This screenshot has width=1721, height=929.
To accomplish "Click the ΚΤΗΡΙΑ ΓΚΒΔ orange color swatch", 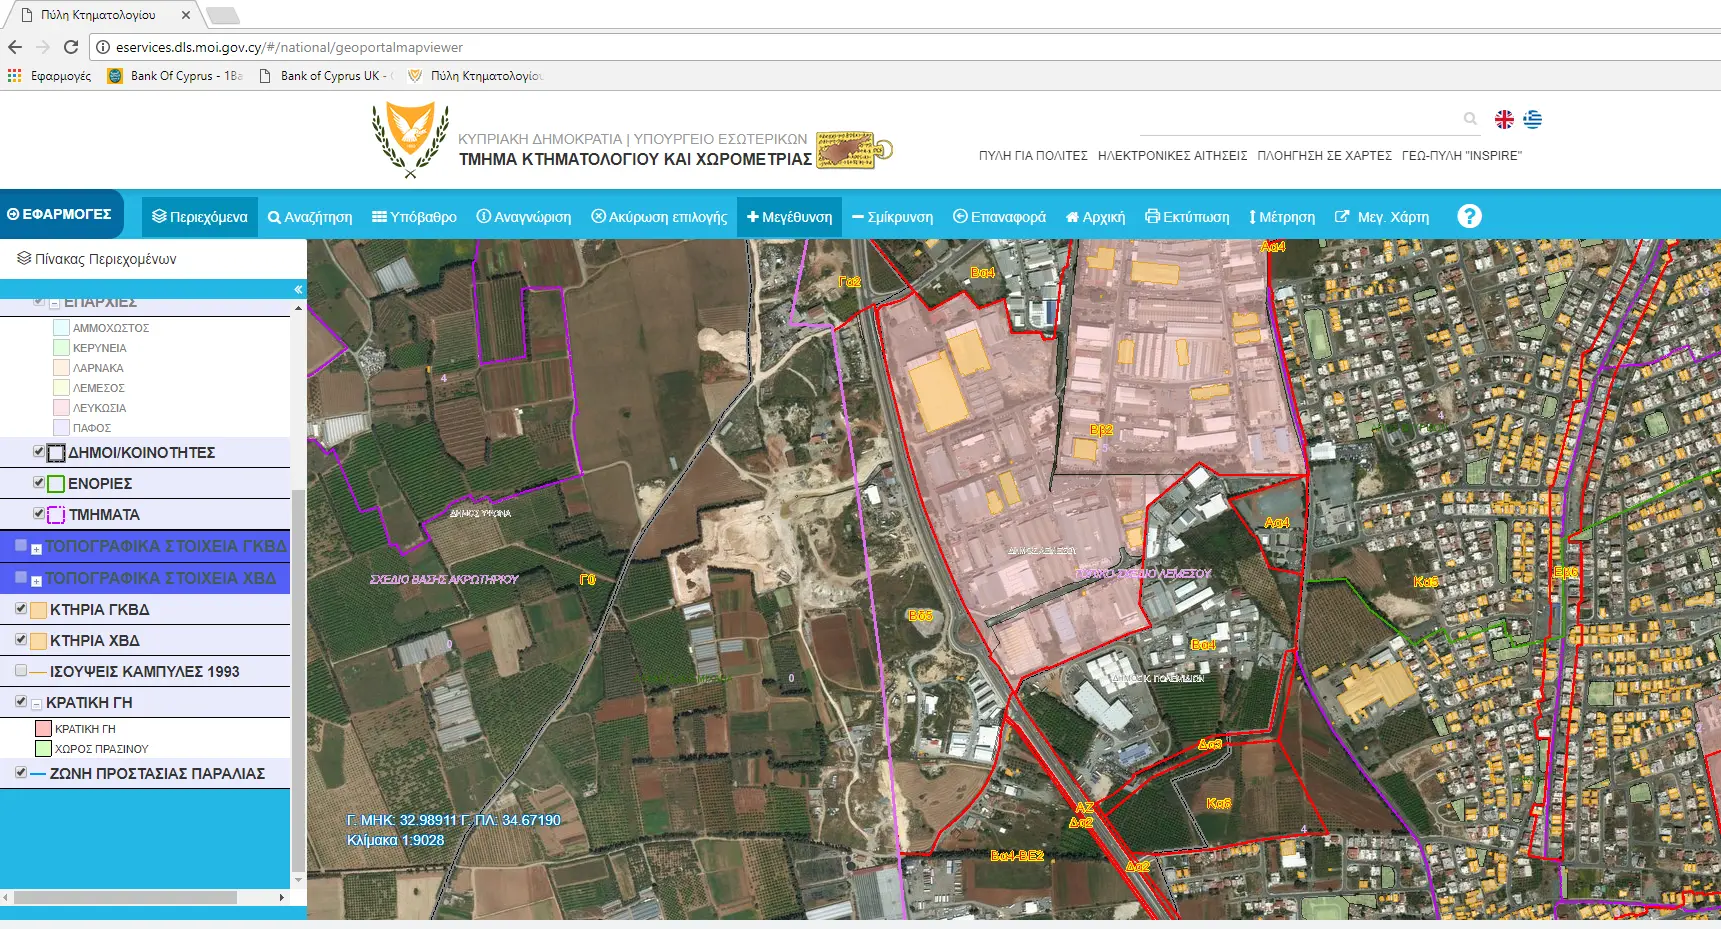I will pyautogui.click(x=38, y=610).
